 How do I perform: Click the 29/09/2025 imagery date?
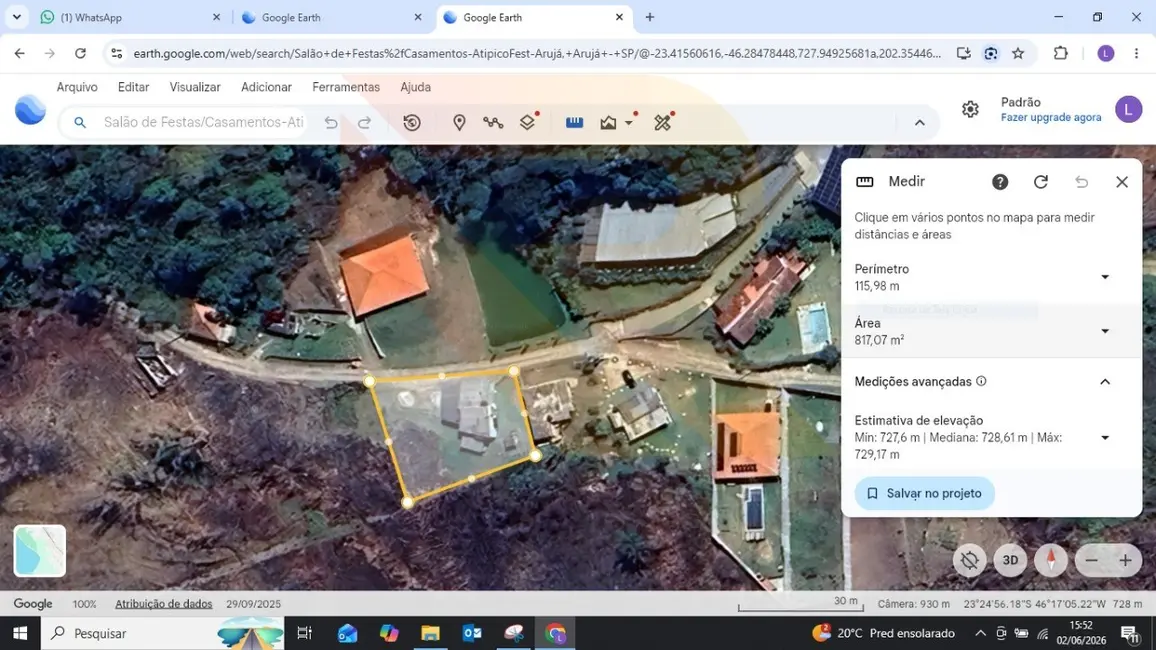click(x=254, y=604)
